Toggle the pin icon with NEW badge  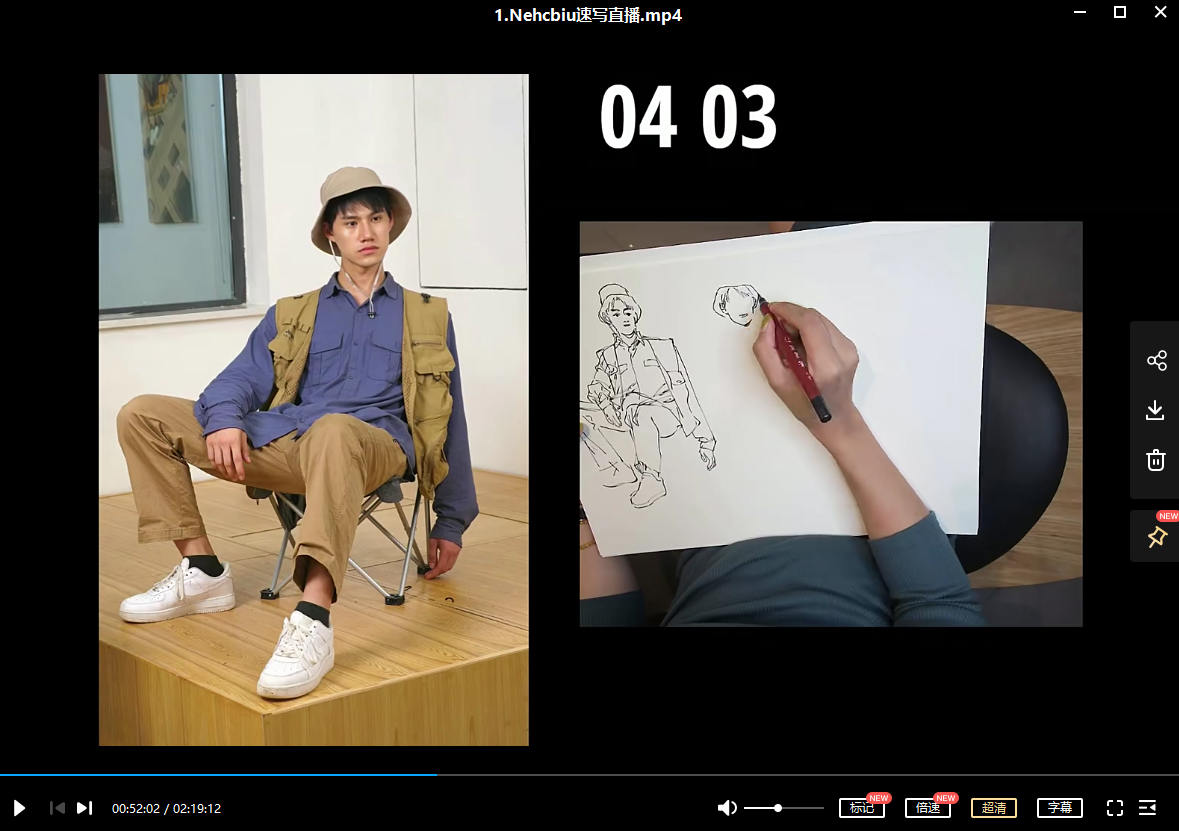click(x=1156, y=538)
